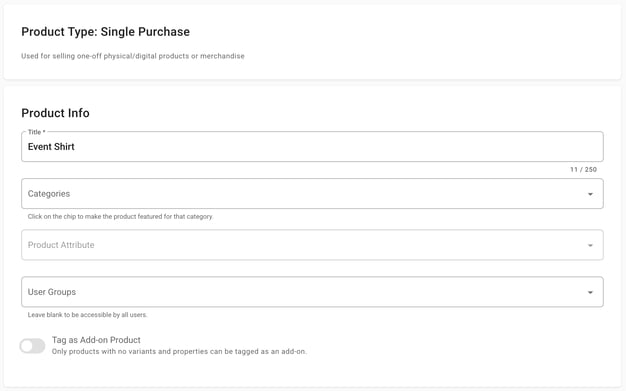Image resolution: width=626 pixels, height=391 pixels.
Task: Click middle of the Categories box
Action: tap(312, 194)
